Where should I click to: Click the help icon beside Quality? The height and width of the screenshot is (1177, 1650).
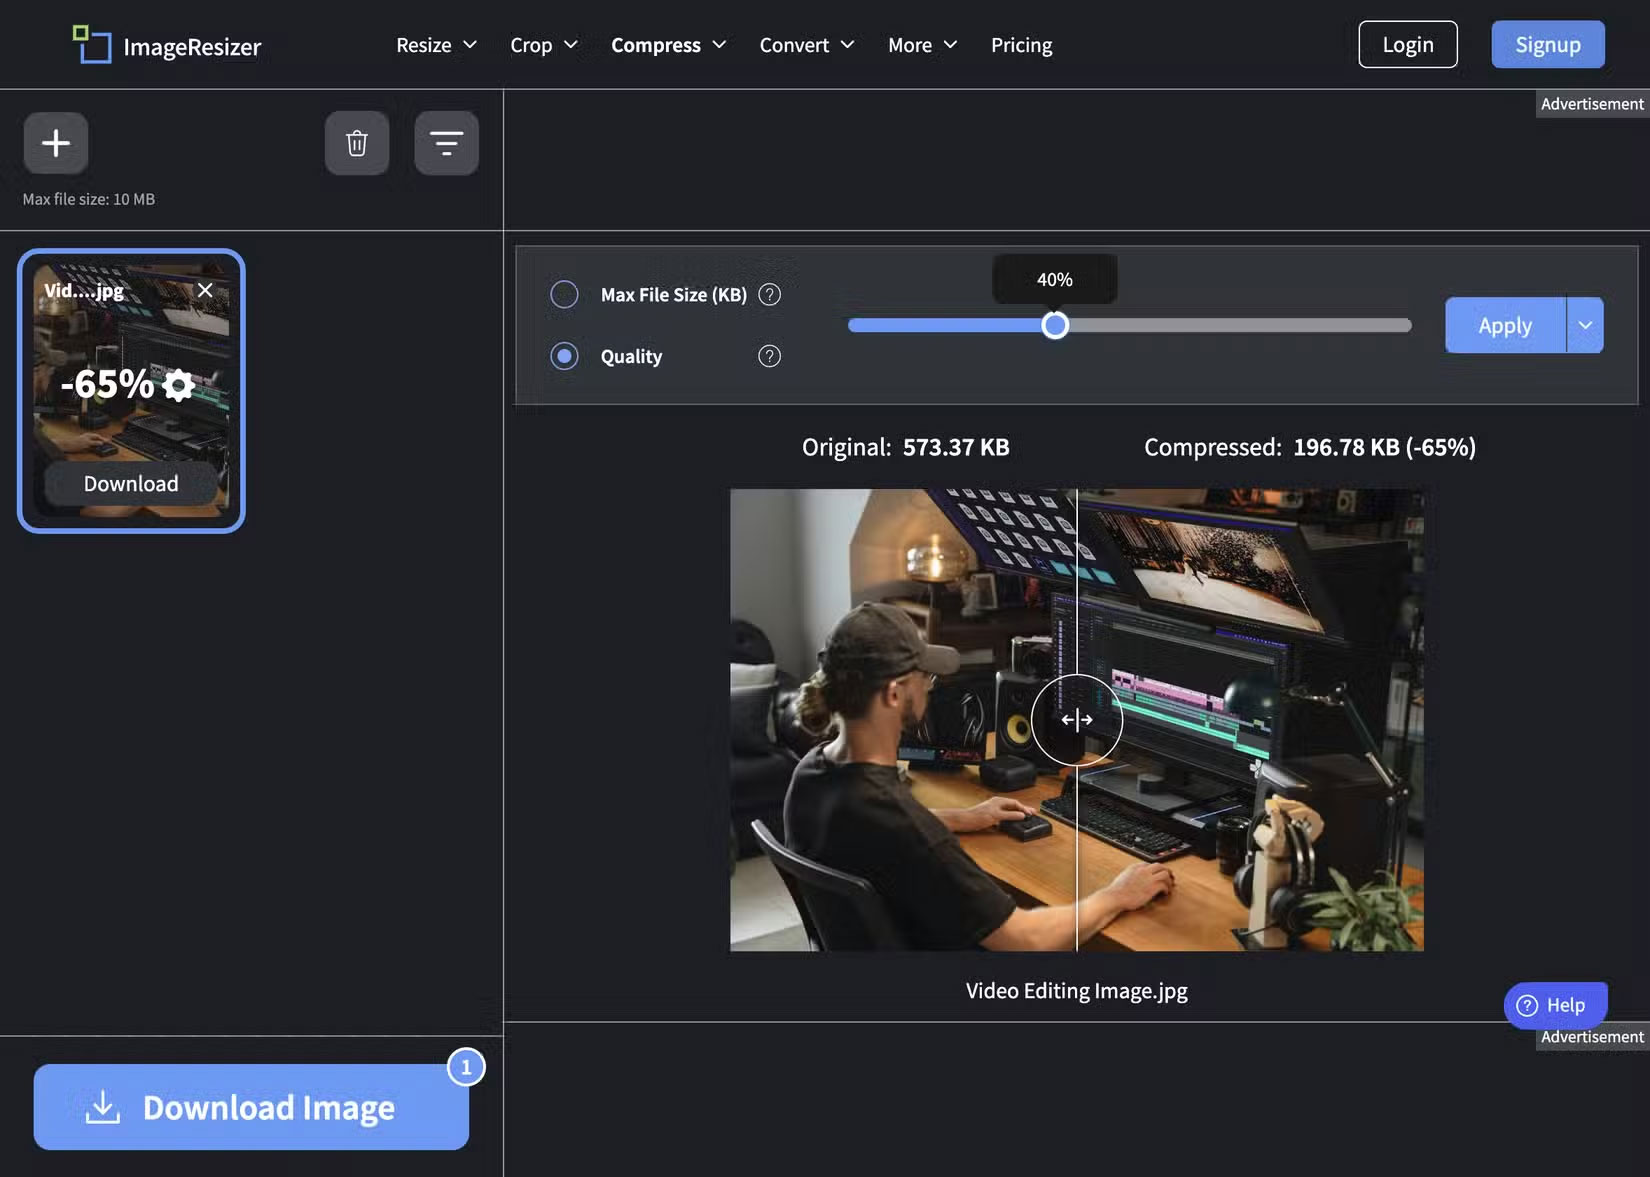click(768, 356)
